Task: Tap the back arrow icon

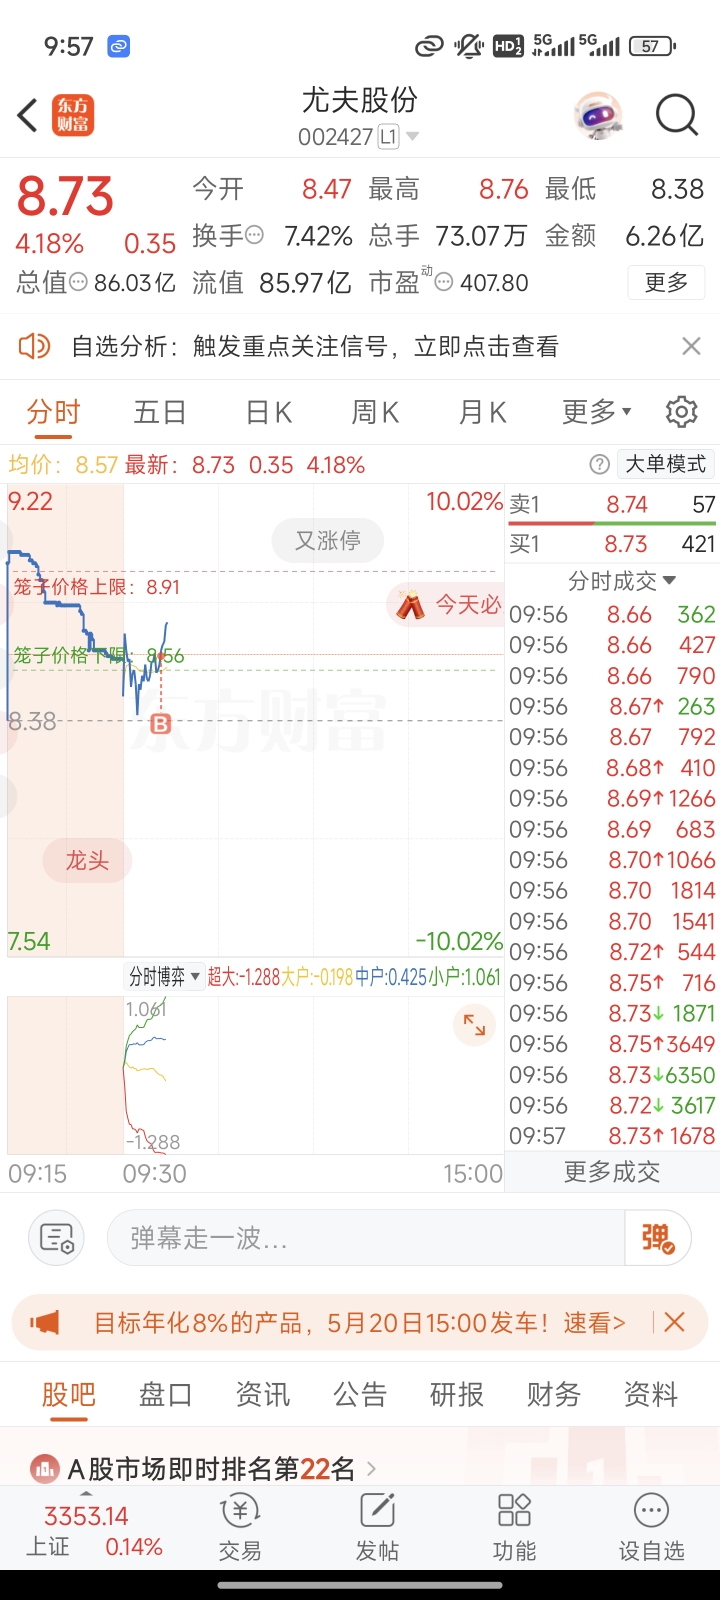Action: tap(28, 115)
